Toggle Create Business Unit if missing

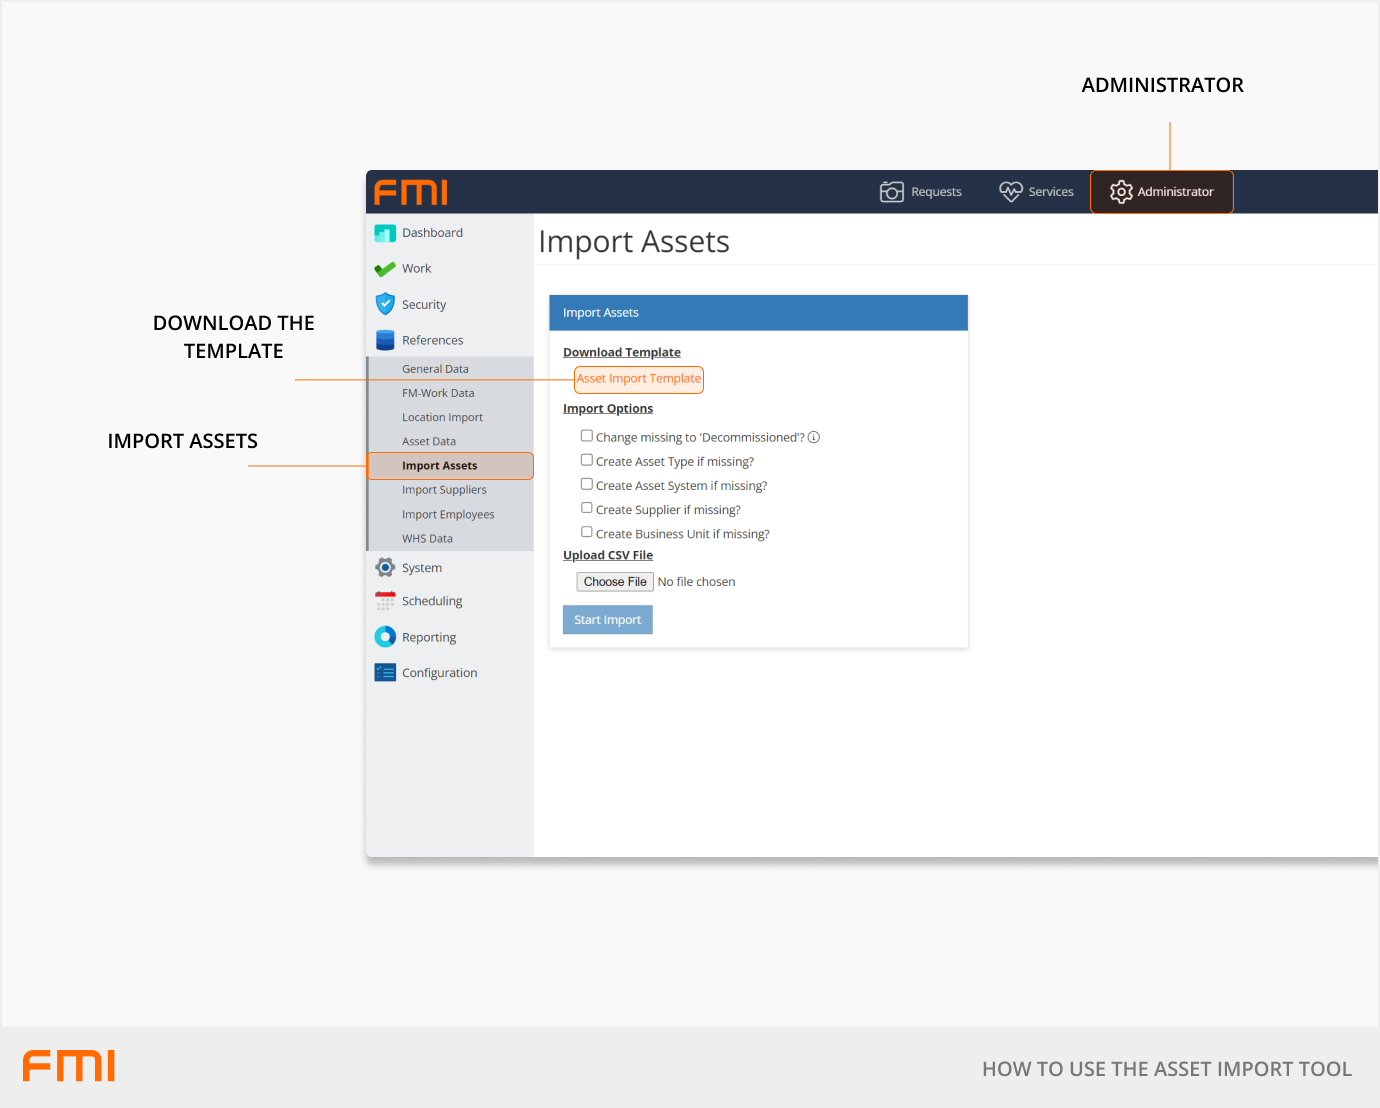pyautogui.click(x=587, y=532)
